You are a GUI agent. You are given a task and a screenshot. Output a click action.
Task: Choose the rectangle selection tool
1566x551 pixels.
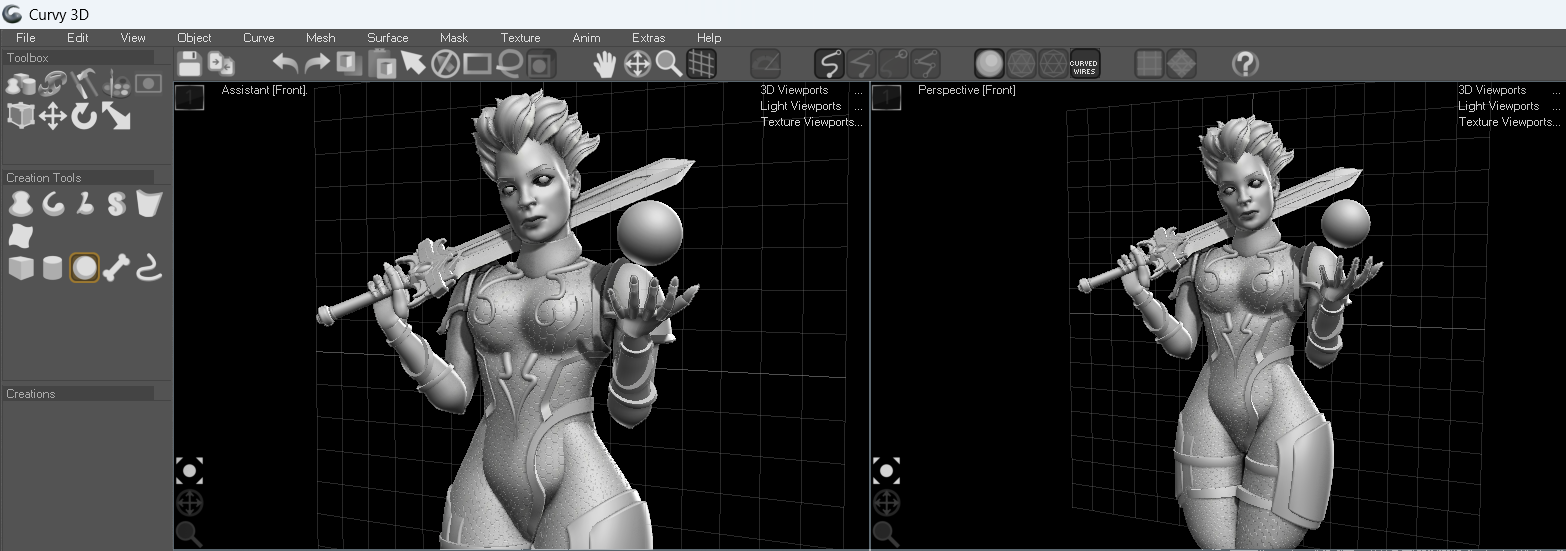[477, 64]
